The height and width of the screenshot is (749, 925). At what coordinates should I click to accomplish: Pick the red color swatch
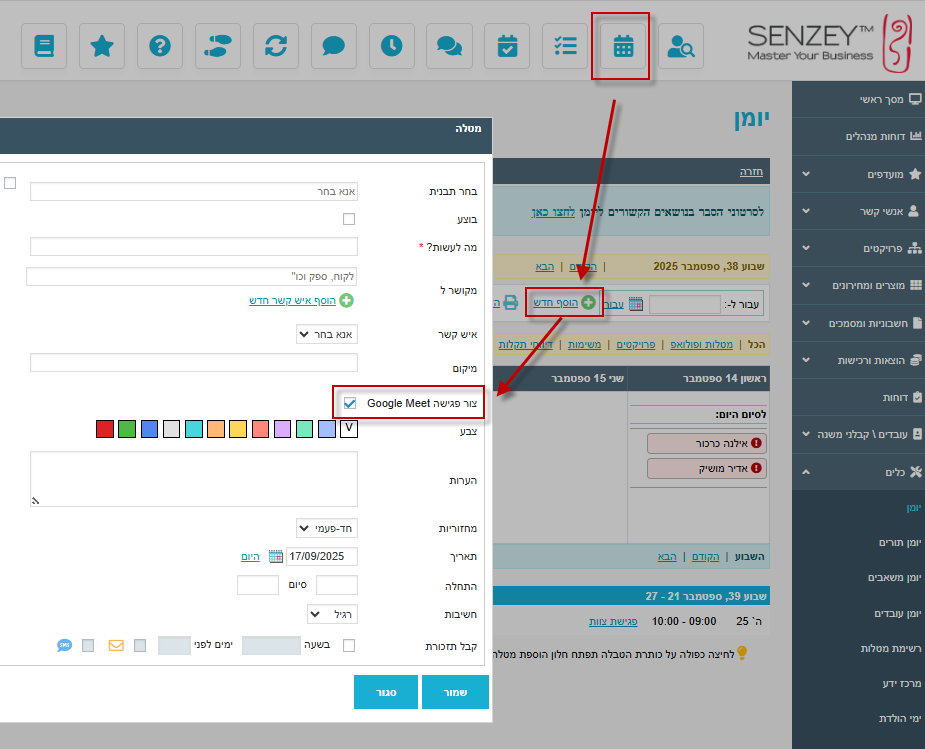105,429
